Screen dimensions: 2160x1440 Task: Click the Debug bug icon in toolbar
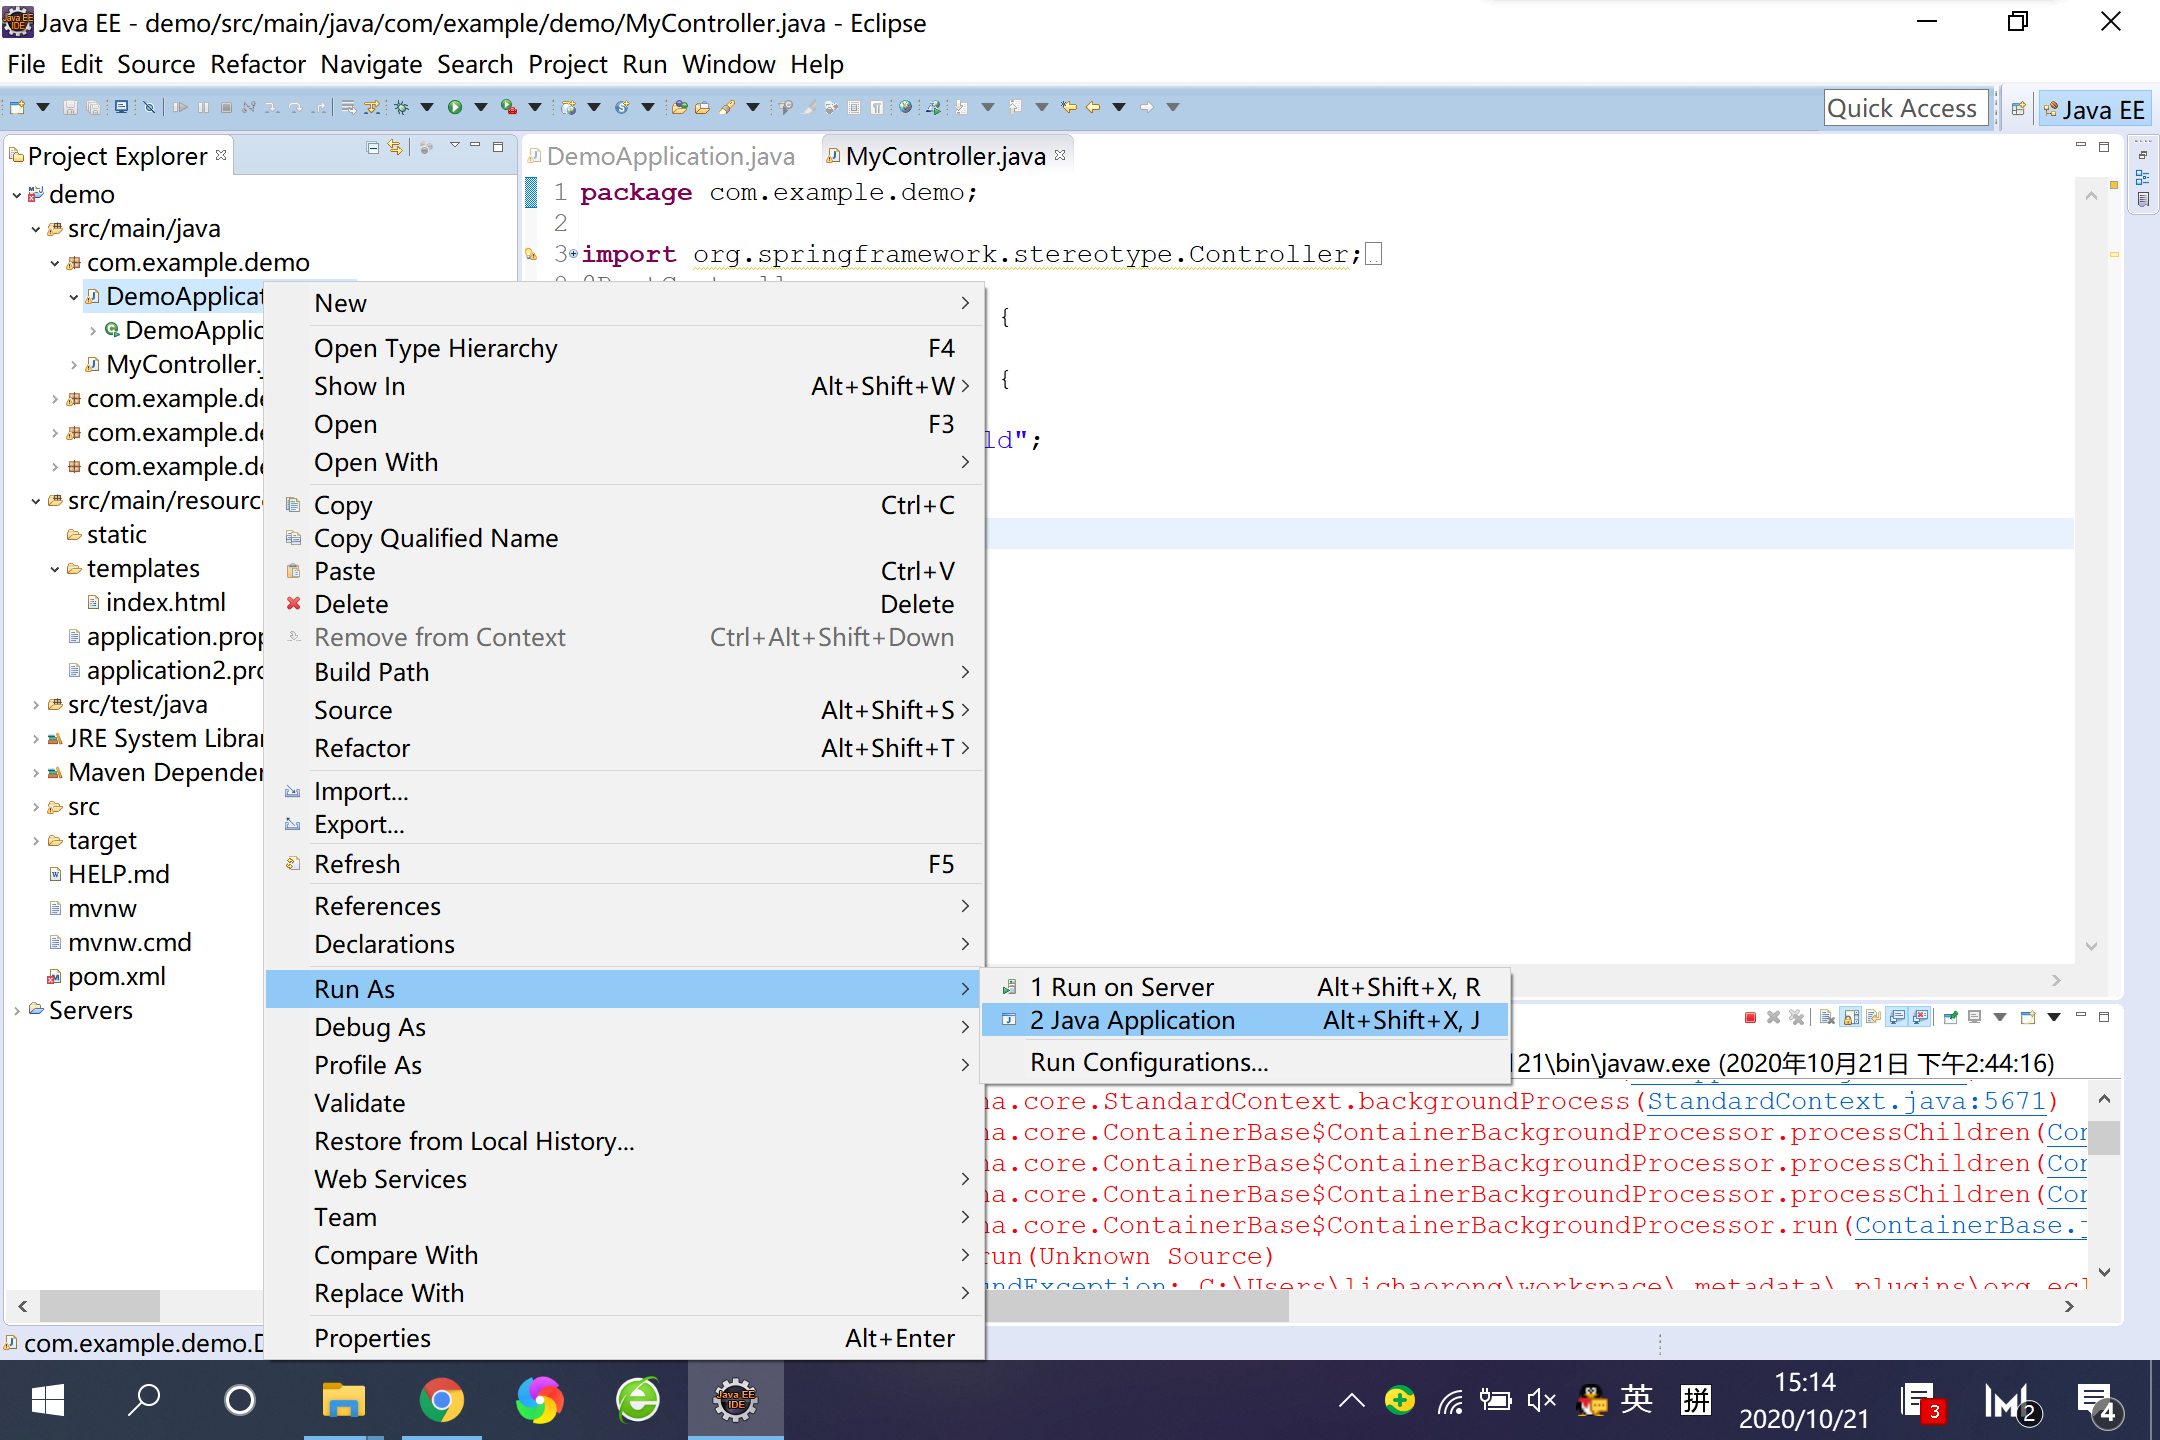coord(402,107)
